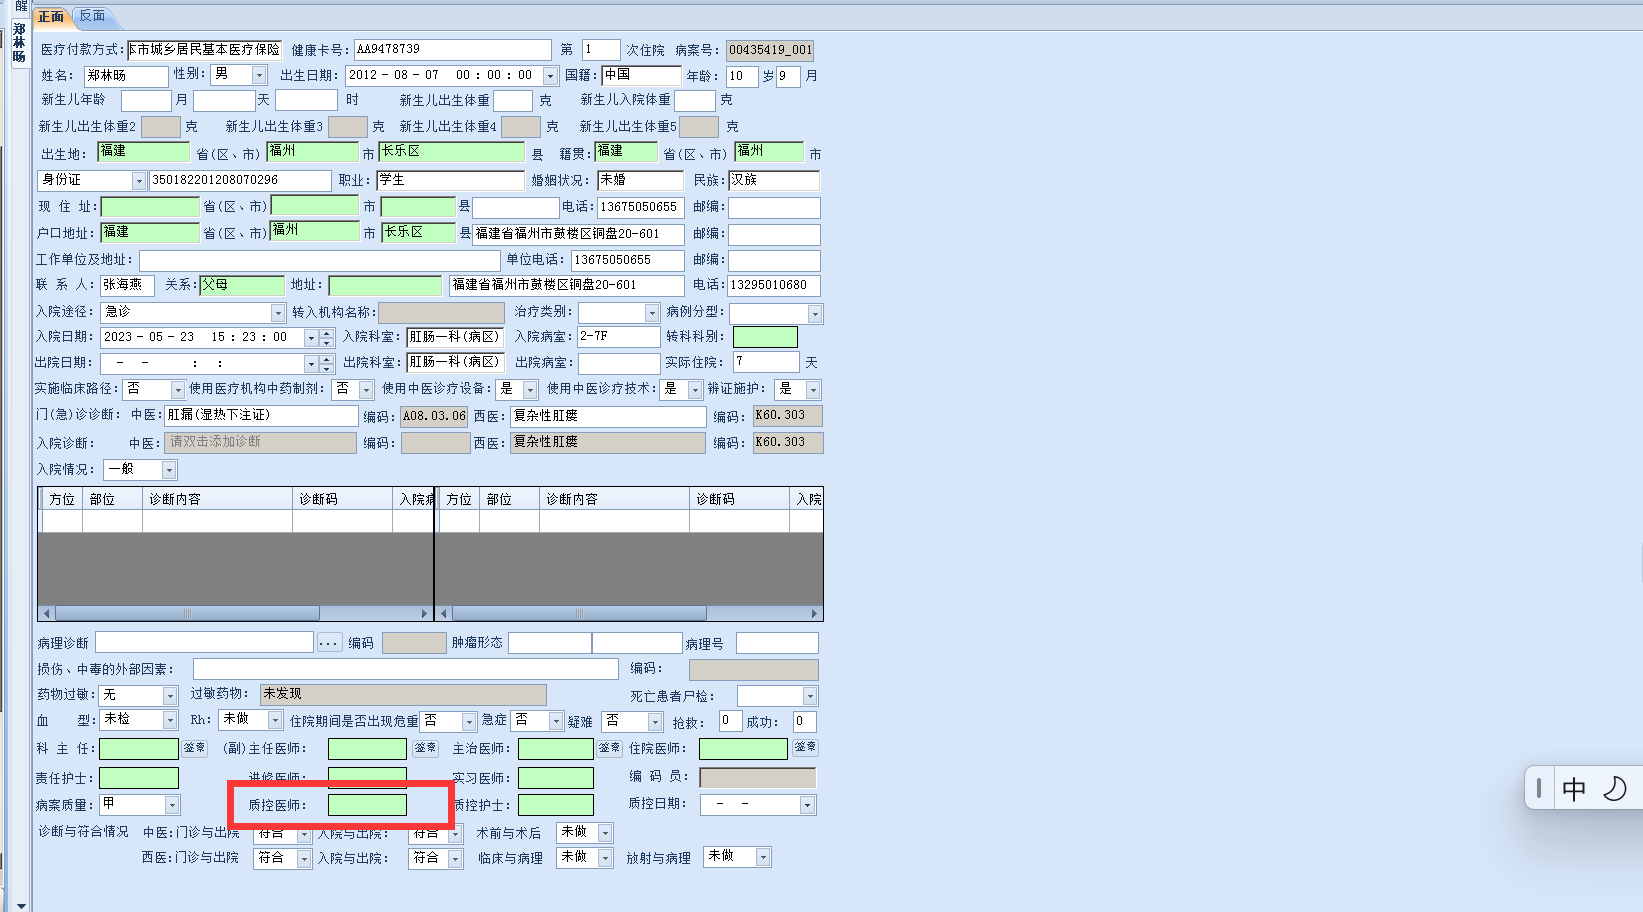Expand the 病例分型 dropdown

[x=815, y=314]
